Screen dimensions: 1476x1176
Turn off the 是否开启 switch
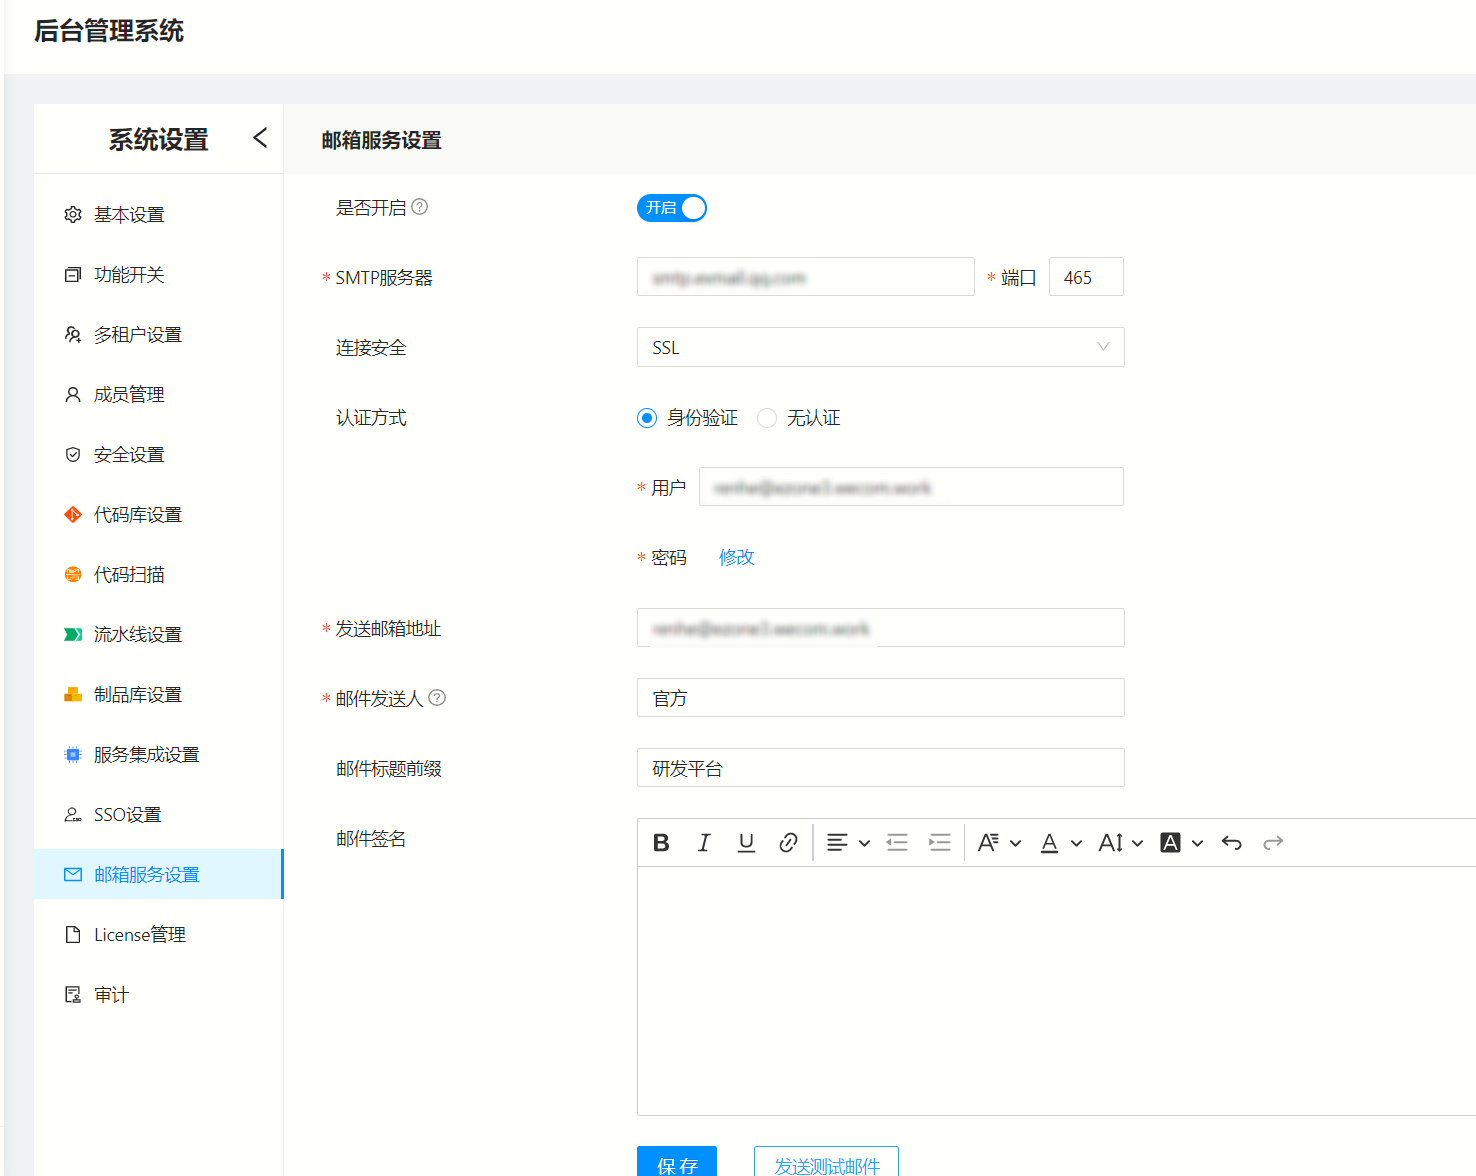point(671,207)
